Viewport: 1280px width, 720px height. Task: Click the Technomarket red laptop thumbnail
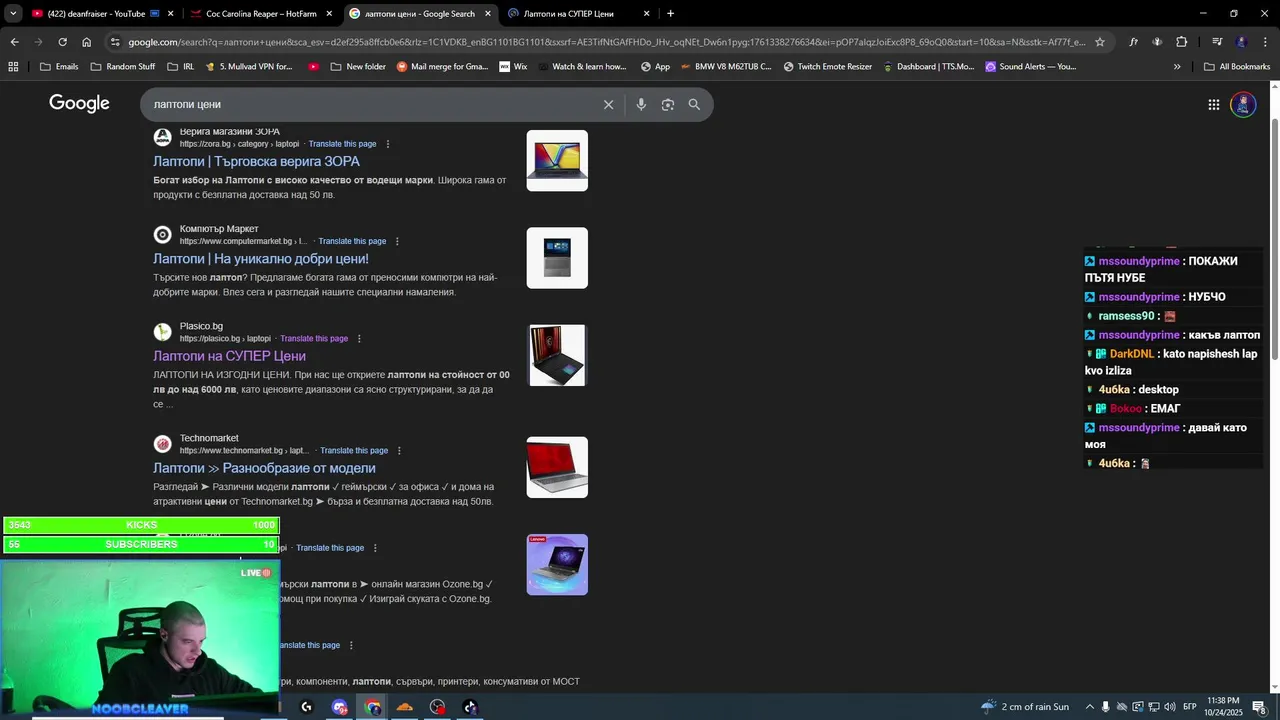557,467
